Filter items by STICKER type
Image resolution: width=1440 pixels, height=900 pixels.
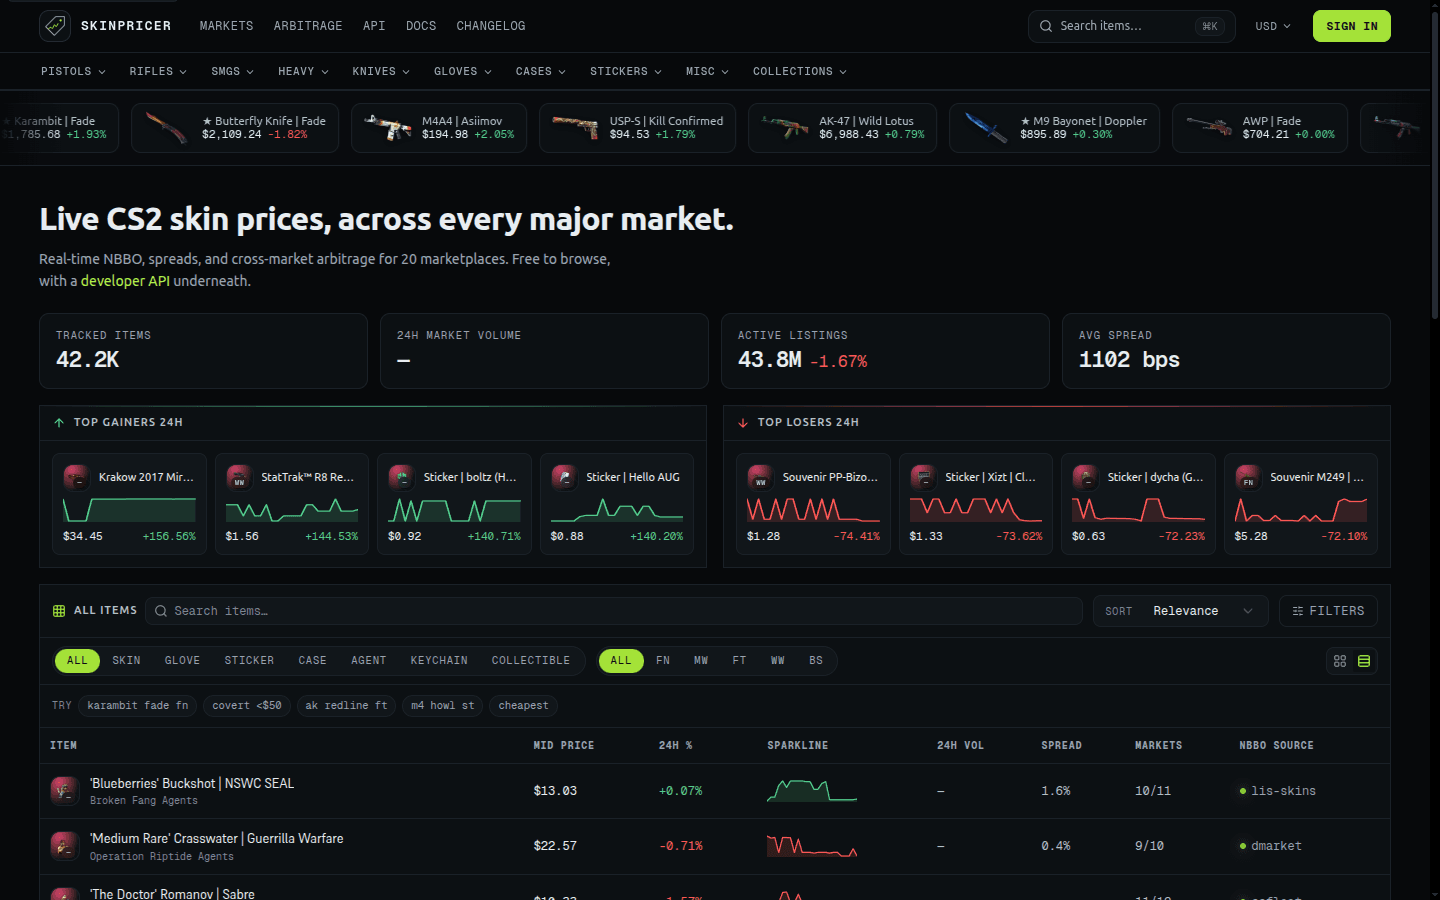click(x=249, y=661)
